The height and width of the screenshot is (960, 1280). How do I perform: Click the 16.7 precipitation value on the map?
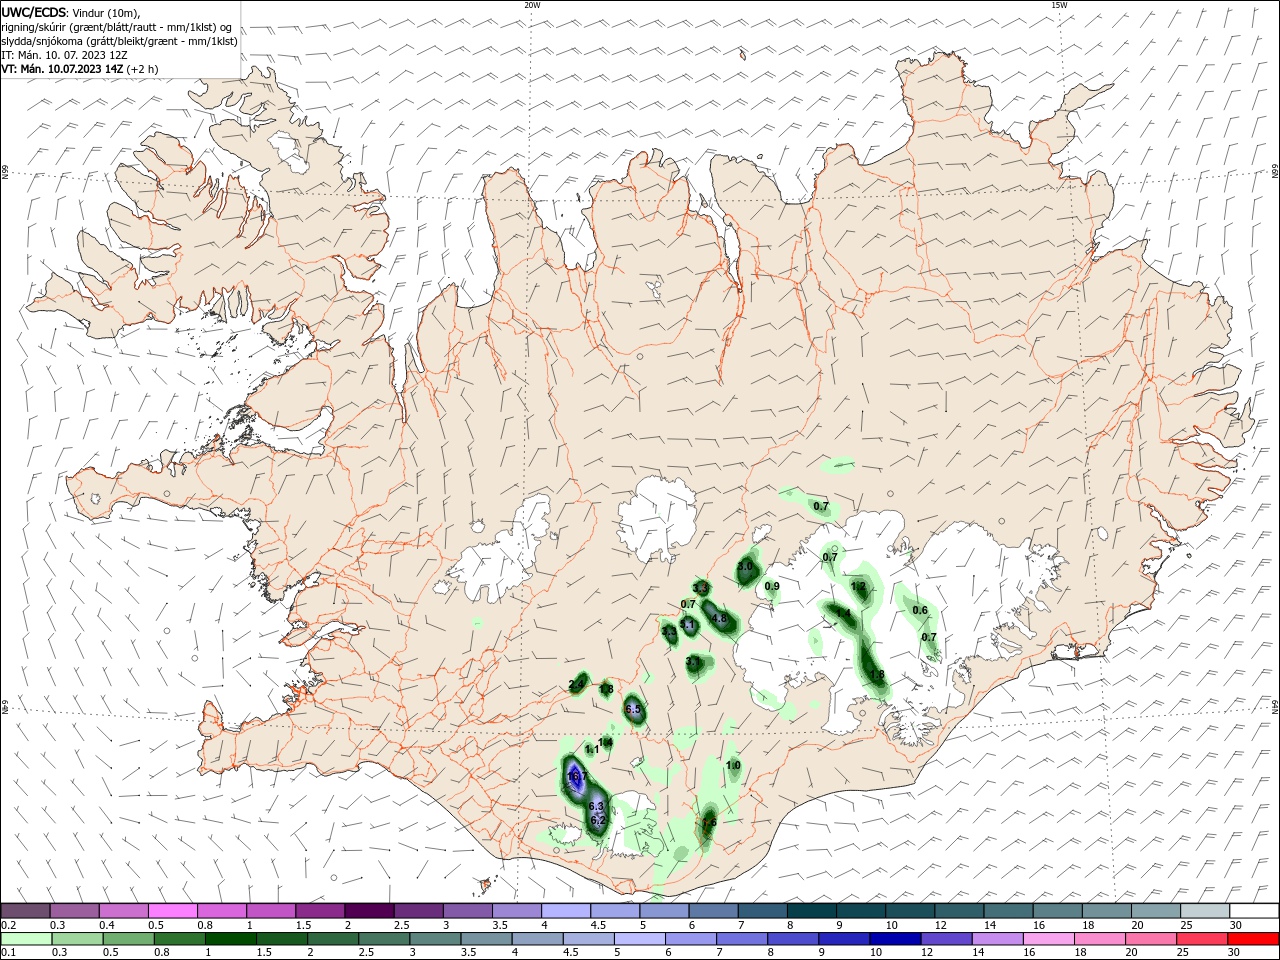[576, 777]
